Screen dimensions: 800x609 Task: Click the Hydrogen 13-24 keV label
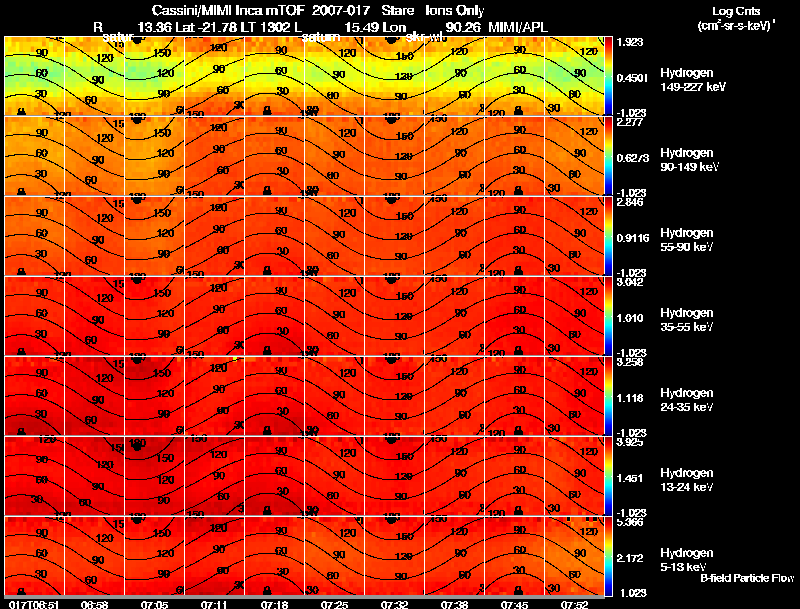[687, 480]
